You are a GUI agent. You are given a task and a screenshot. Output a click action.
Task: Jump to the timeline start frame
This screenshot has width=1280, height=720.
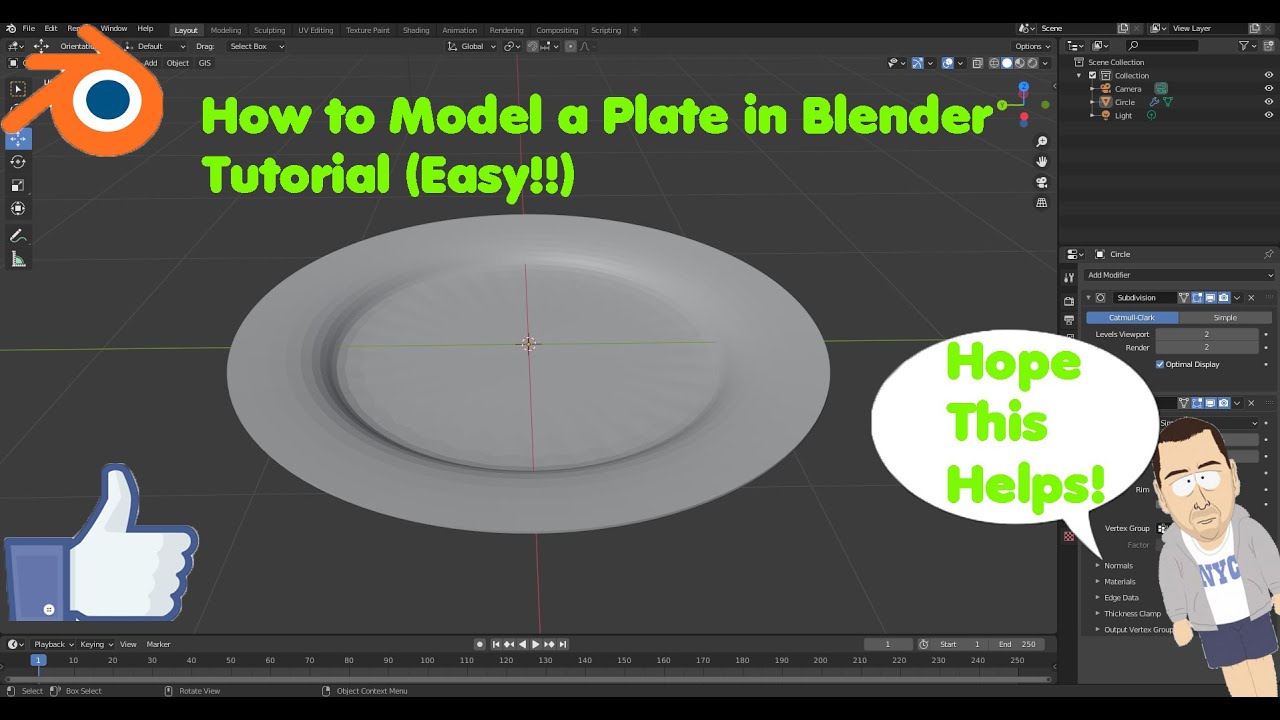pyautogui.click(x=496, y=644)
